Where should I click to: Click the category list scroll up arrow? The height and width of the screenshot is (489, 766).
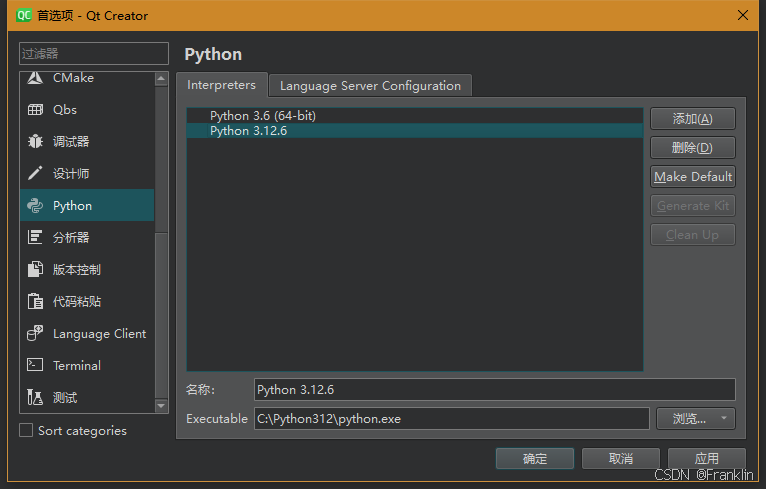[161, 79]
